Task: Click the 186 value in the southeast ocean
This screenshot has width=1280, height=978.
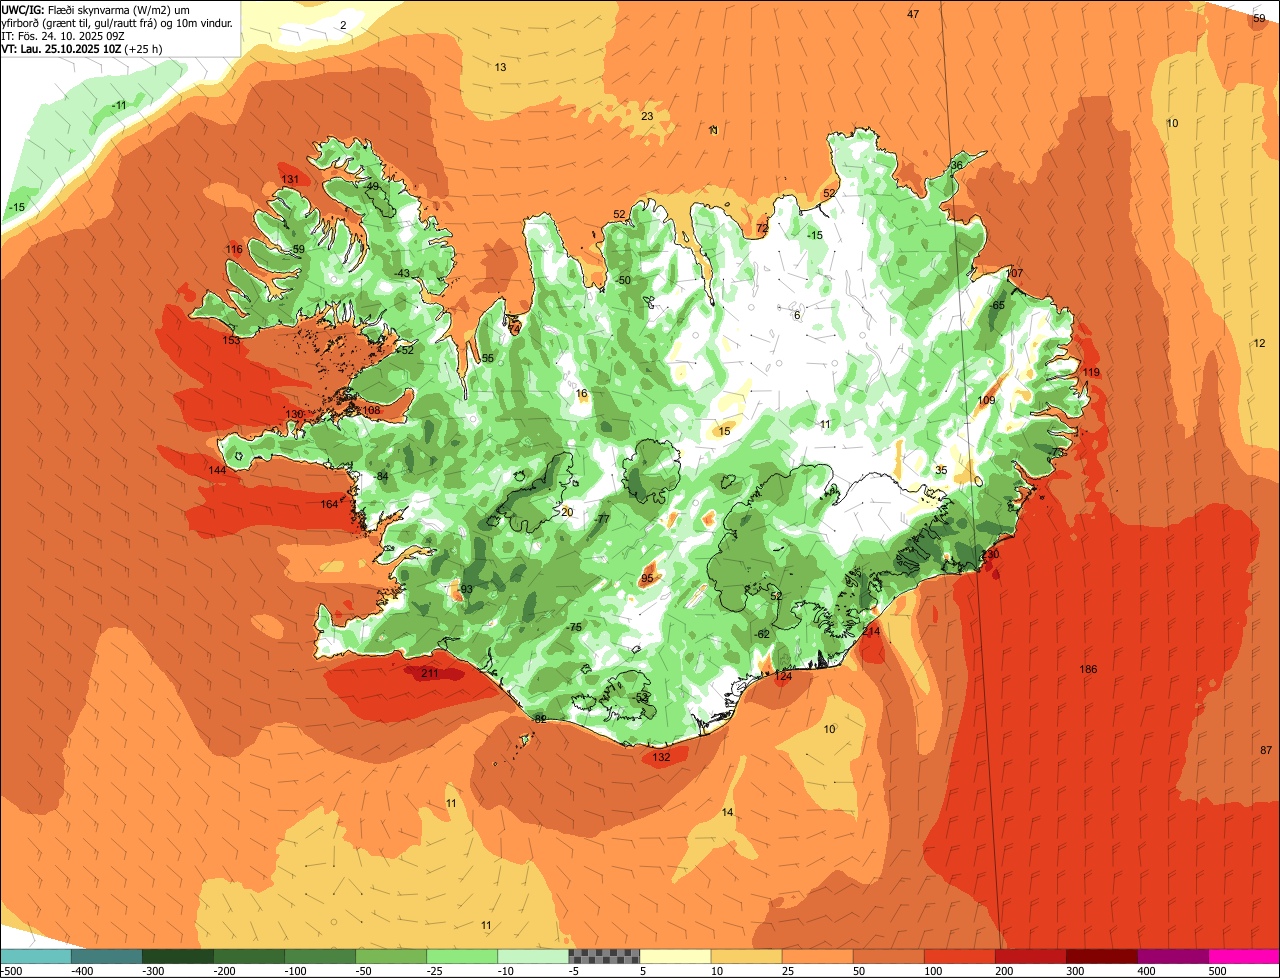Action: point(1089,669)
